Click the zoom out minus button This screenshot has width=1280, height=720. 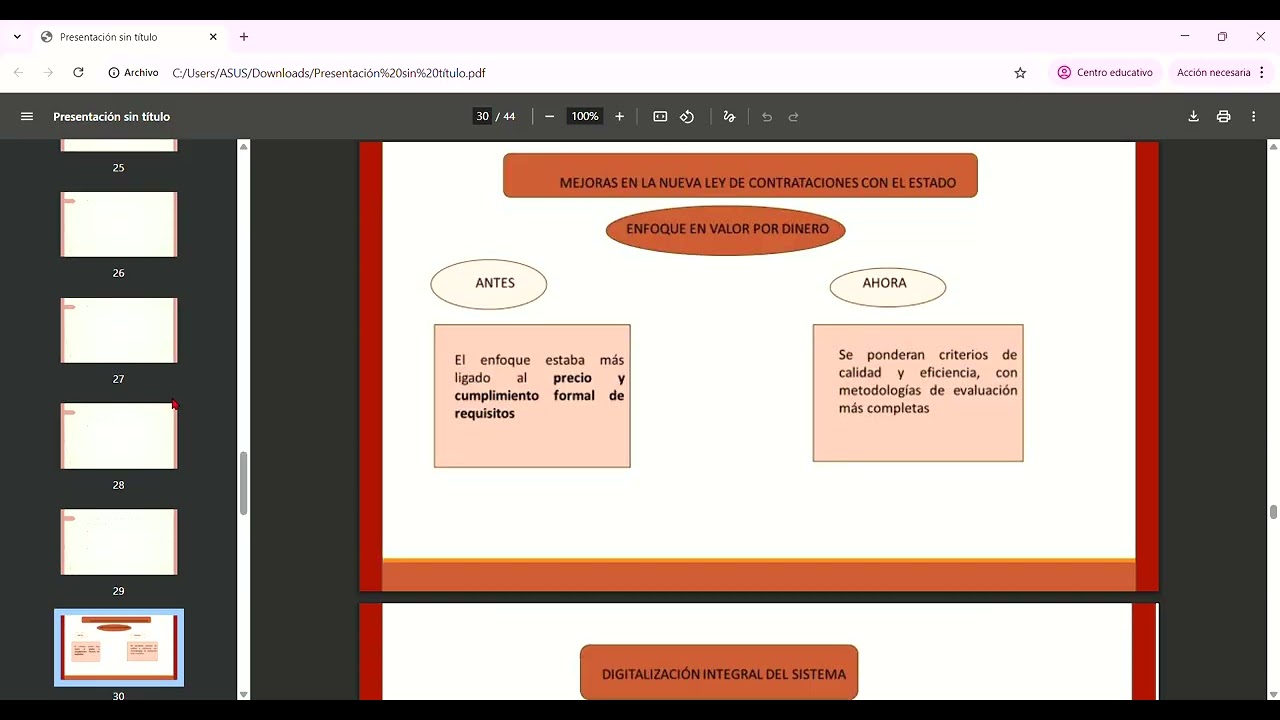point(549,117)
